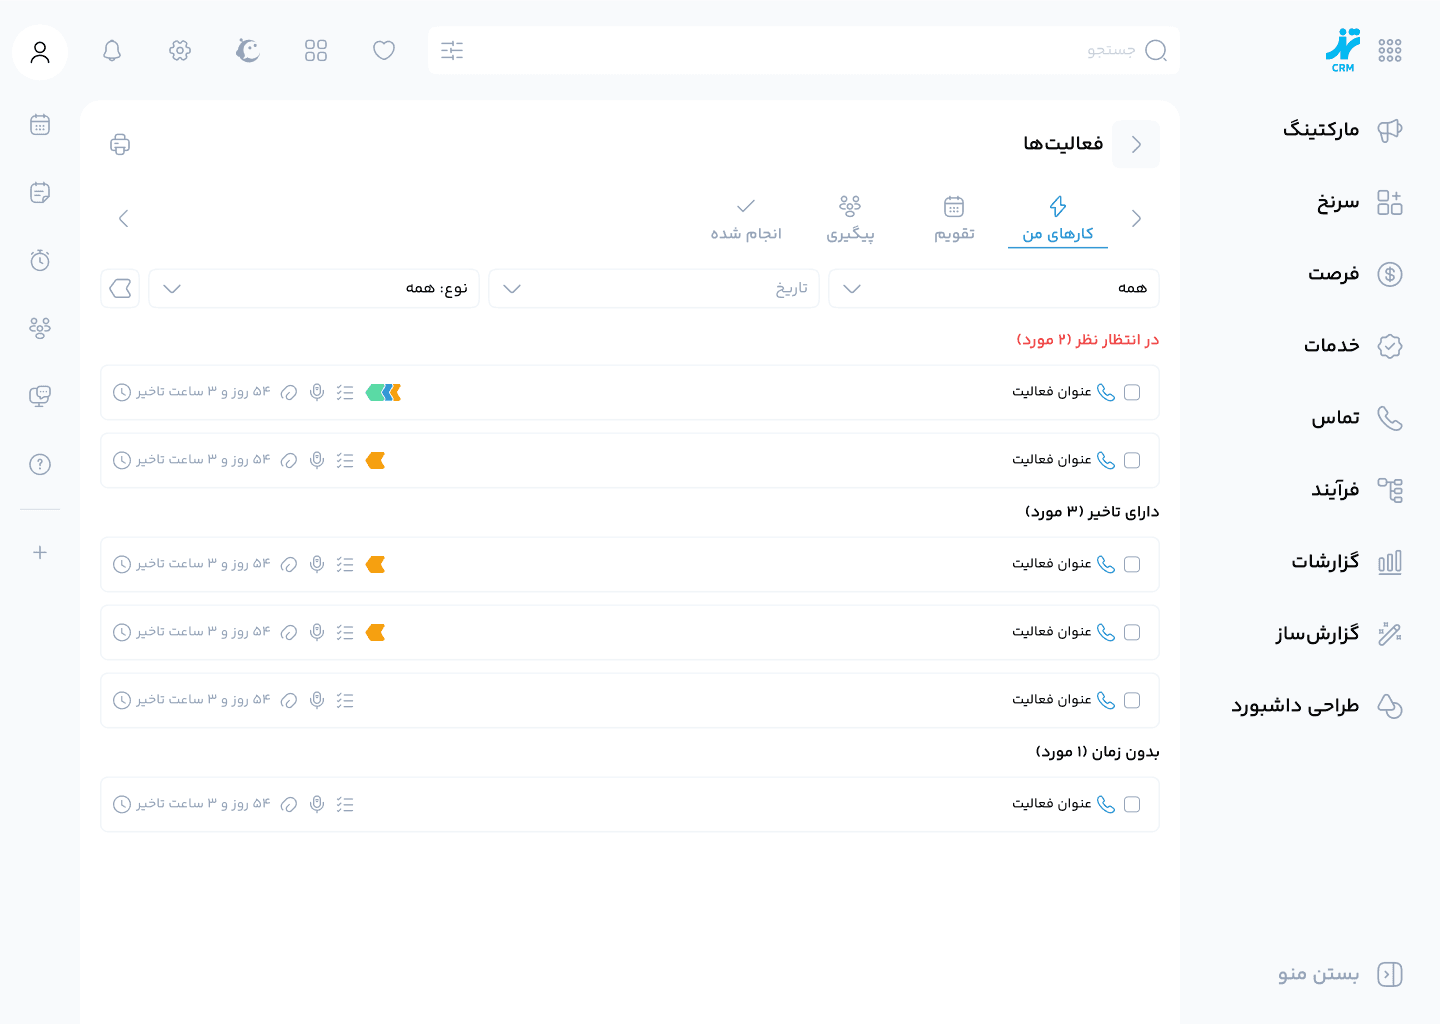Viewport: 1440px width, 1025px height.
Task: Open the notifications bell icon
Action: point(112,50)
